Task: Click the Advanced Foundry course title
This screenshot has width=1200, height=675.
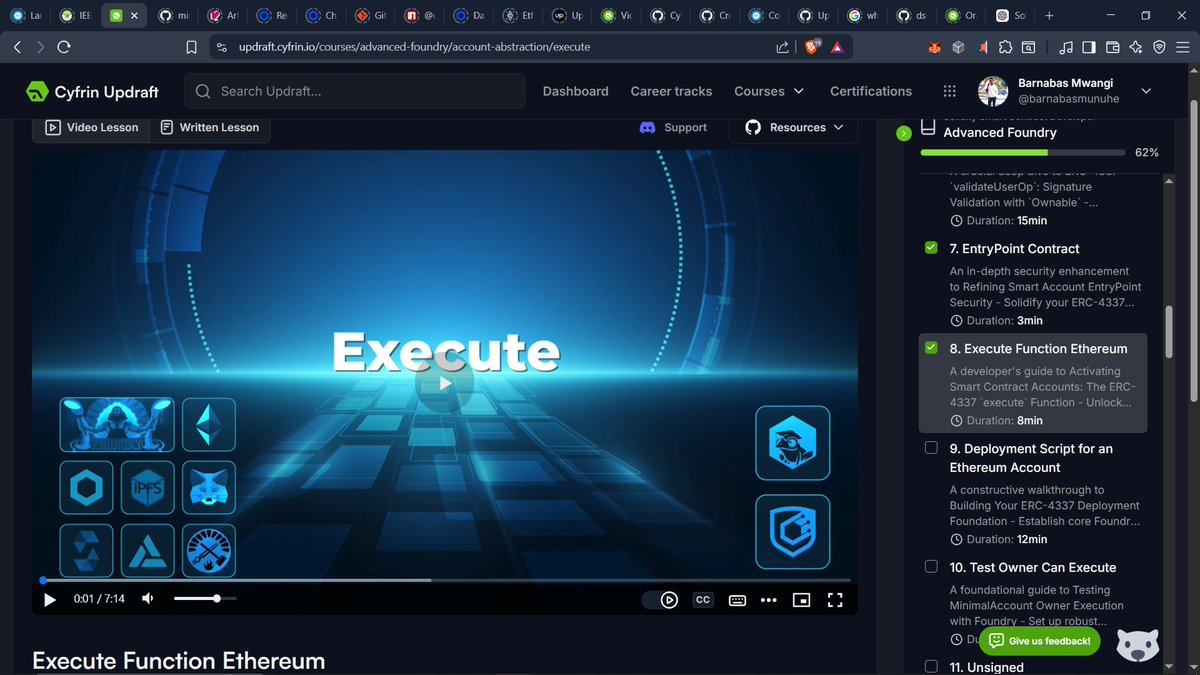Action: click(x=1000, y=132)
